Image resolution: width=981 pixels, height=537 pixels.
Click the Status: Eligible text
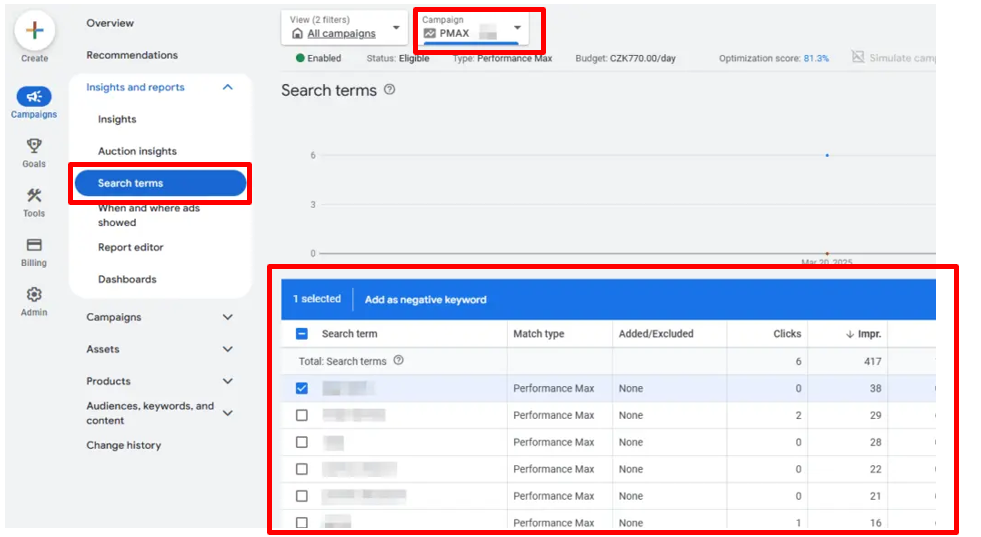pos(398,58)
